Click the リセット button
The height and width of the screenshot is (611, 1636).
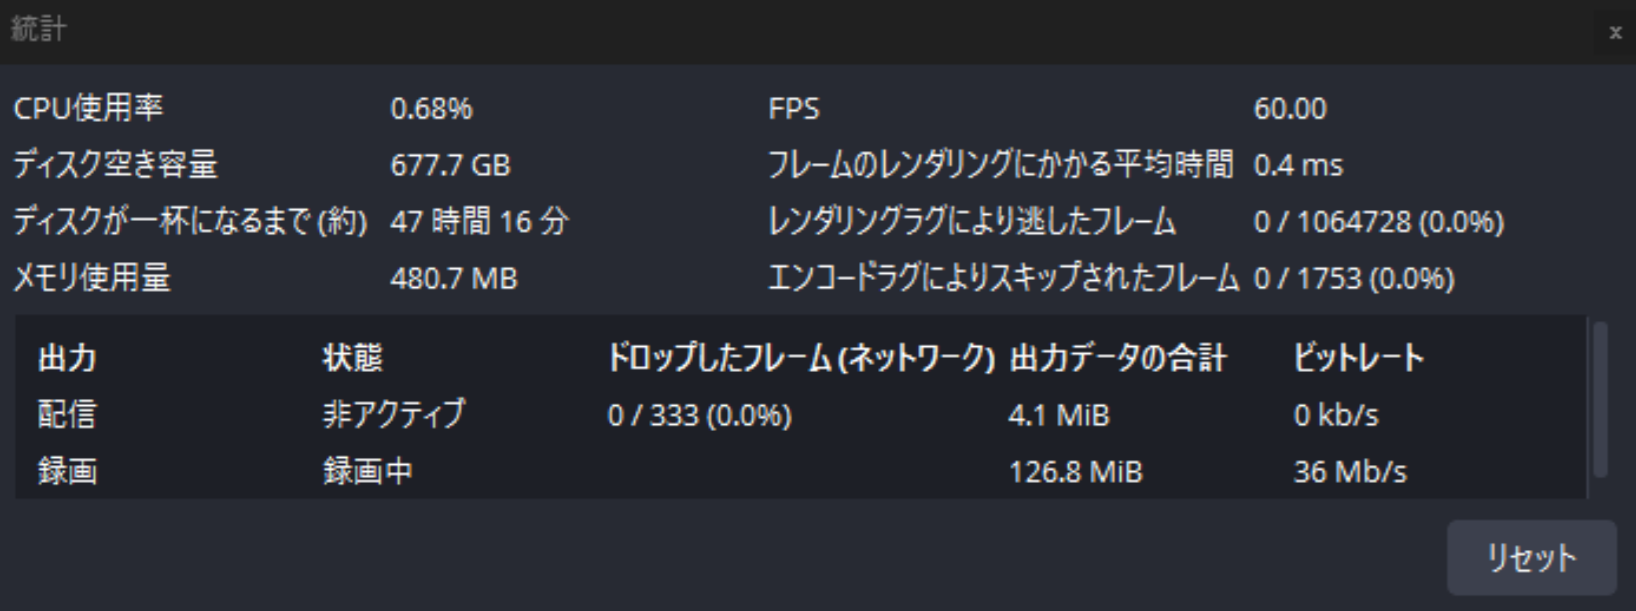(1531, 558)
